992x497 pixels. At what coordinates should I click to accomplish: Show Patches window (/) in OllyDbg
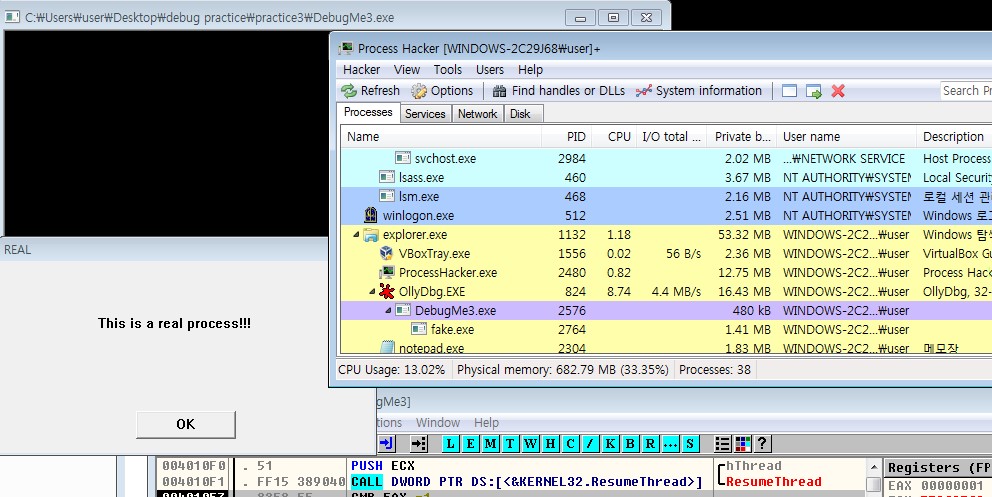[590, 444]
